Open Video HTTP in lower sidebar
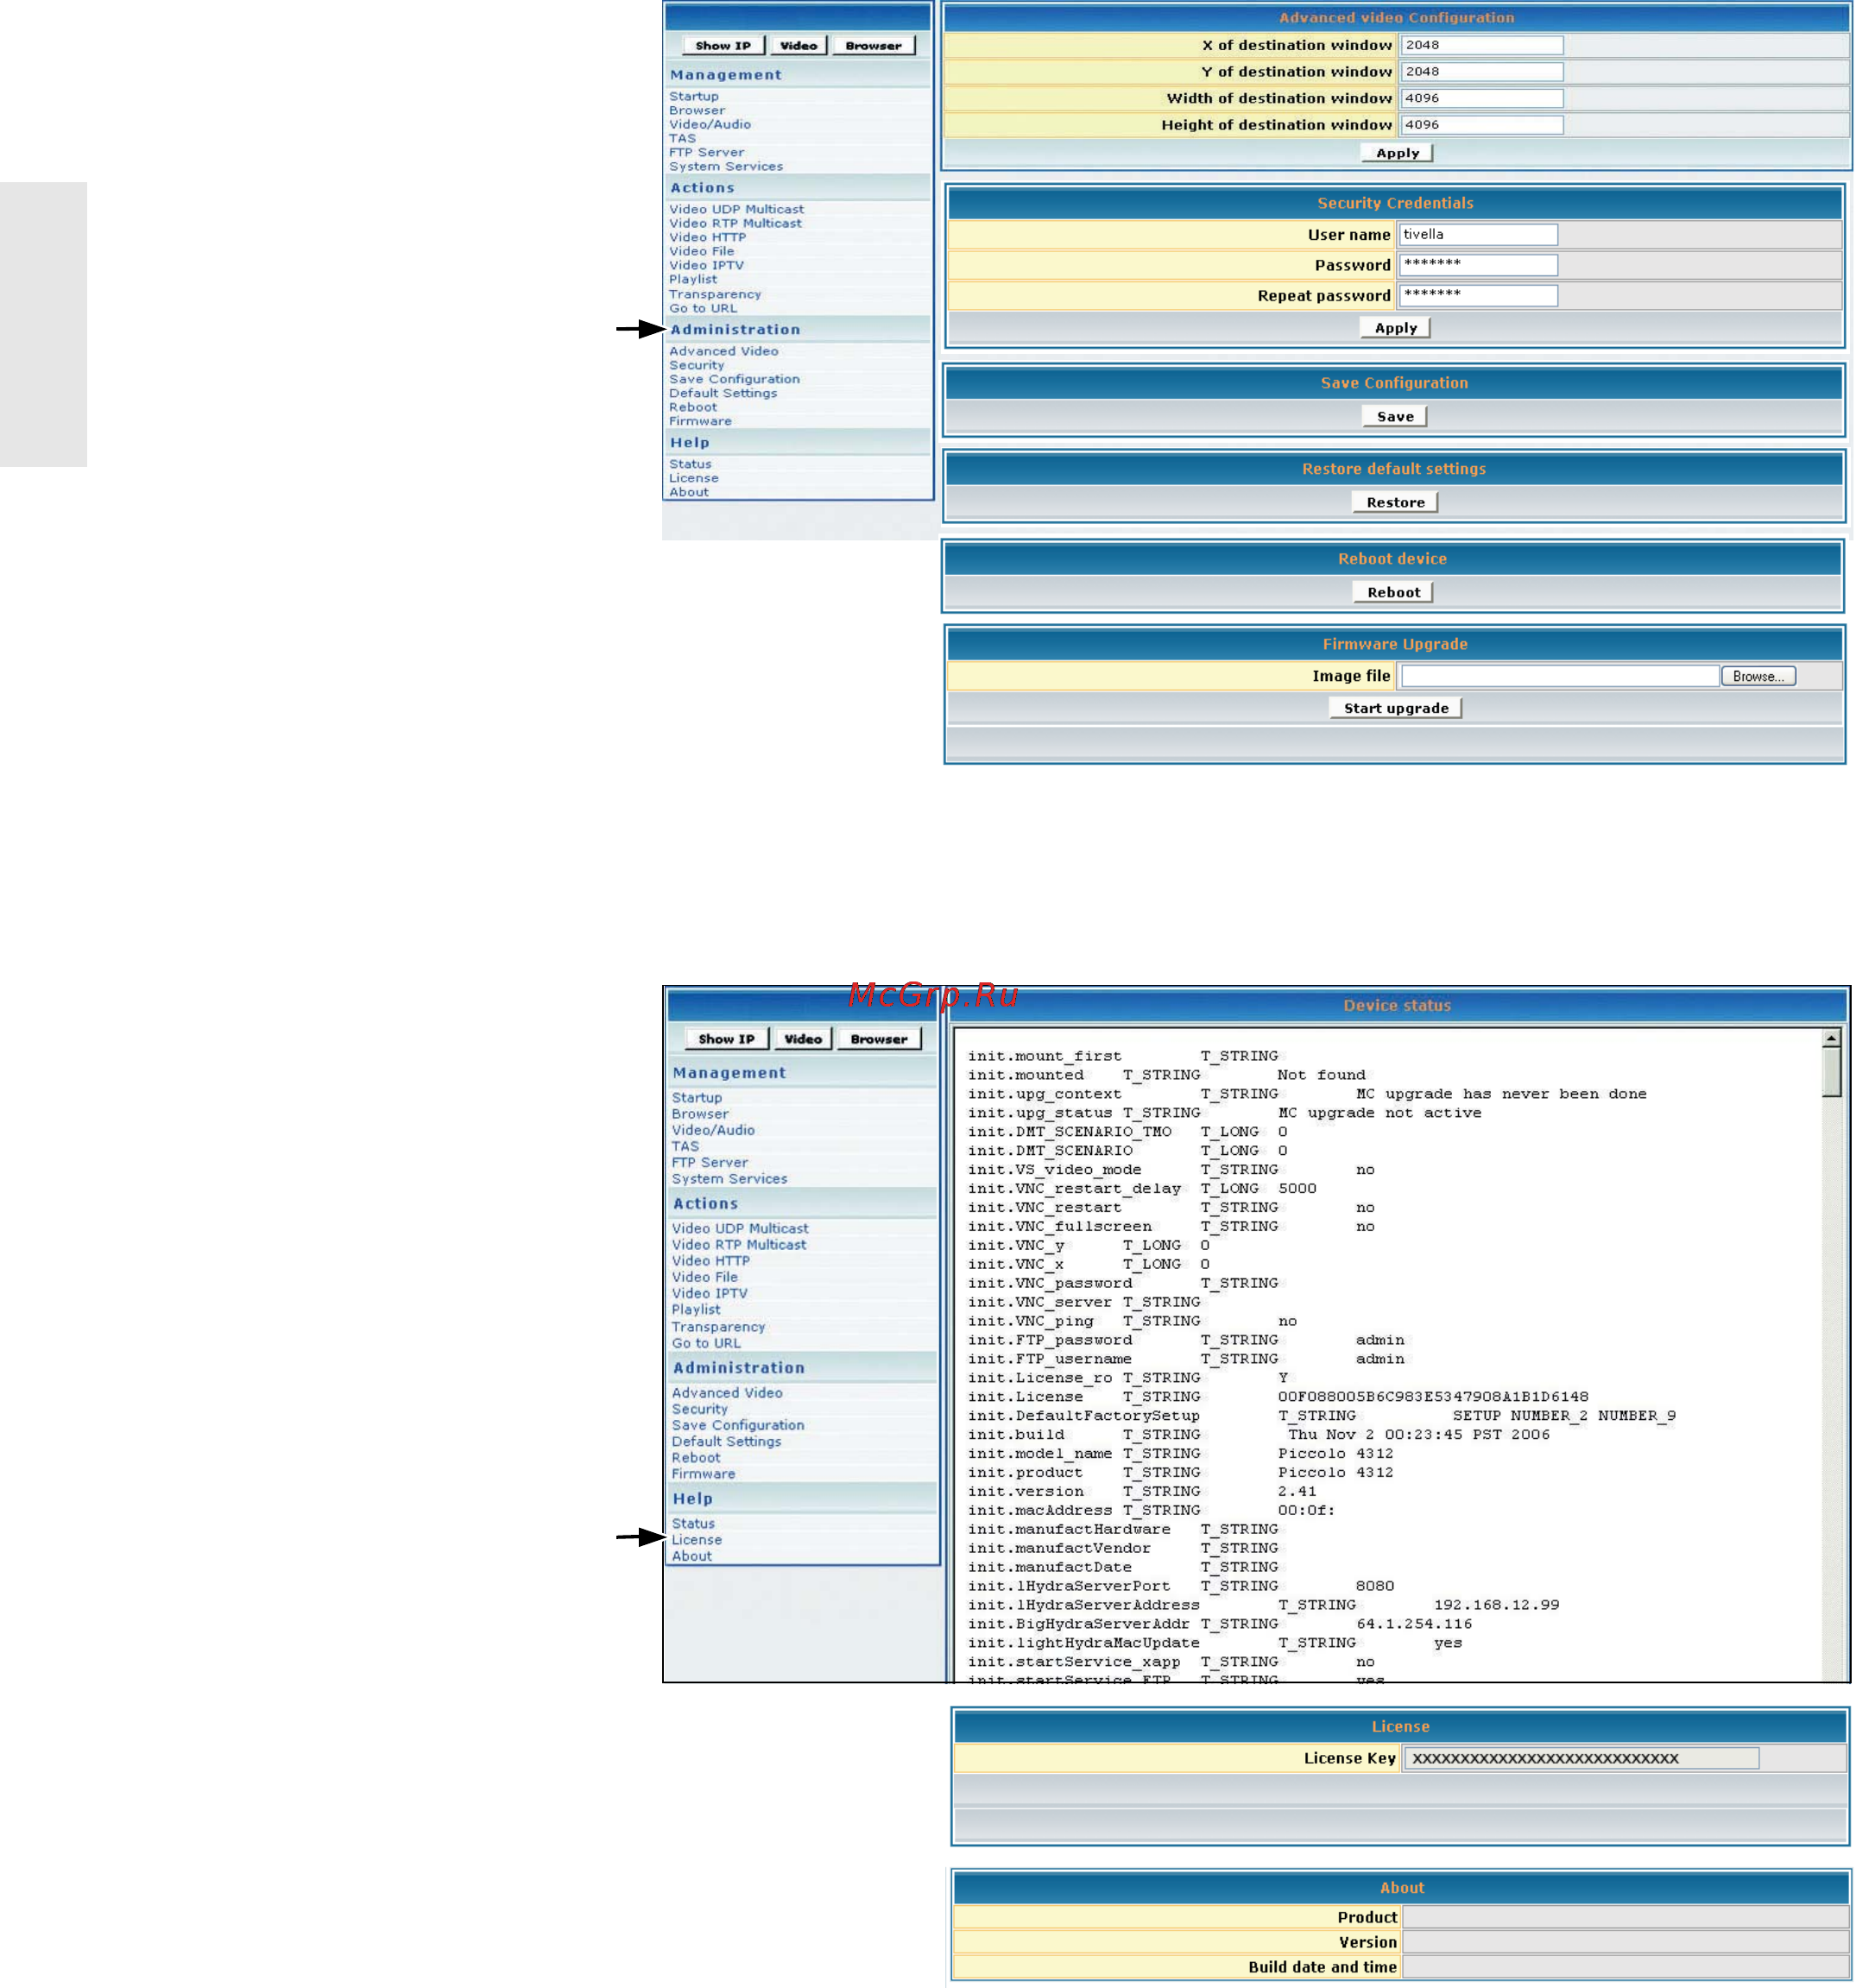The width and height of the screenshot is (1856, 1988). coord(711,1262)
